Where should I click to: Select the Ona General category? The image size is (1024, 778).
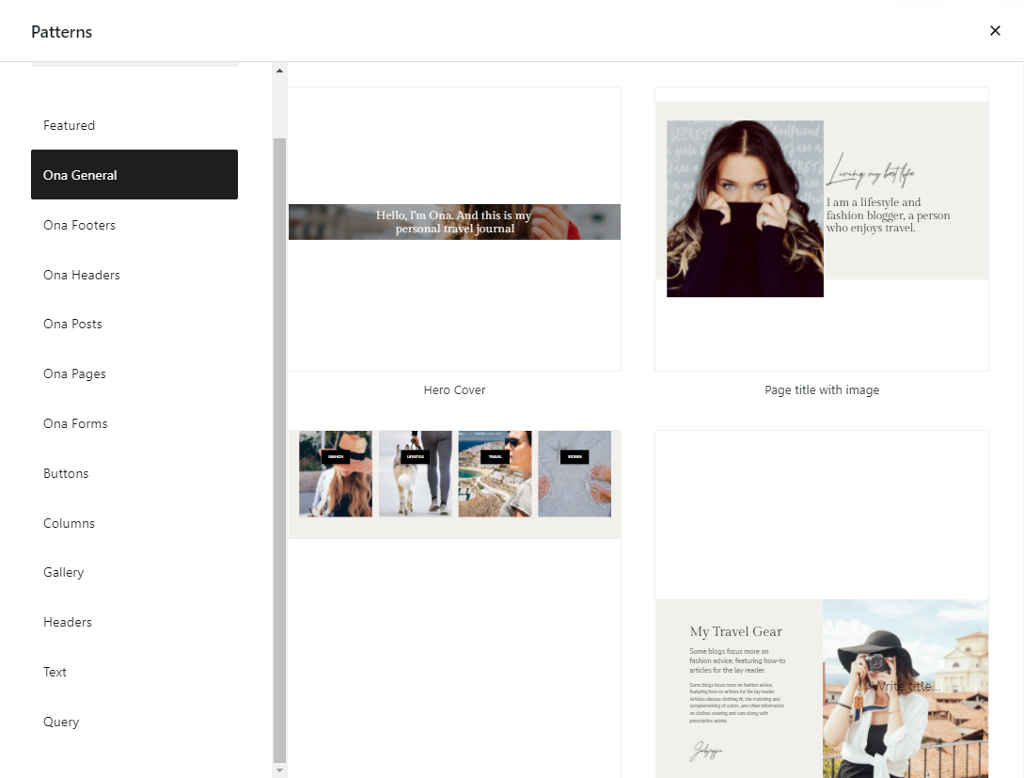[x=134, y=175]
